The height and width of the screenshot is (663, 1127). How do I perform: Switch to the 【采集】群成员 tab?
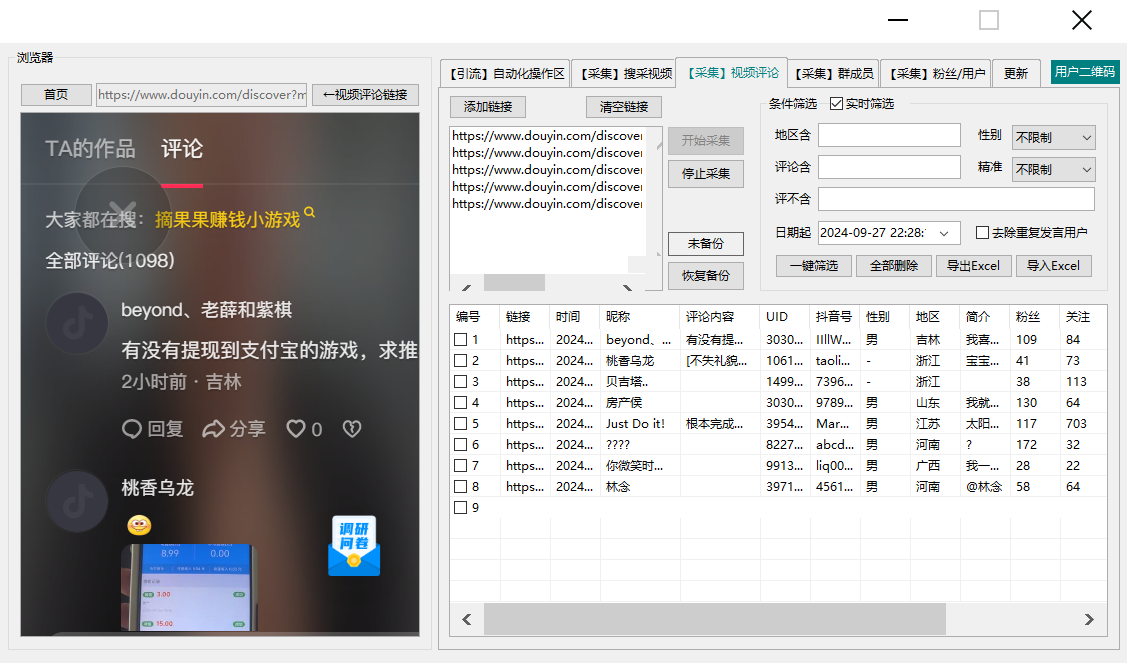(x=834, y=72)
